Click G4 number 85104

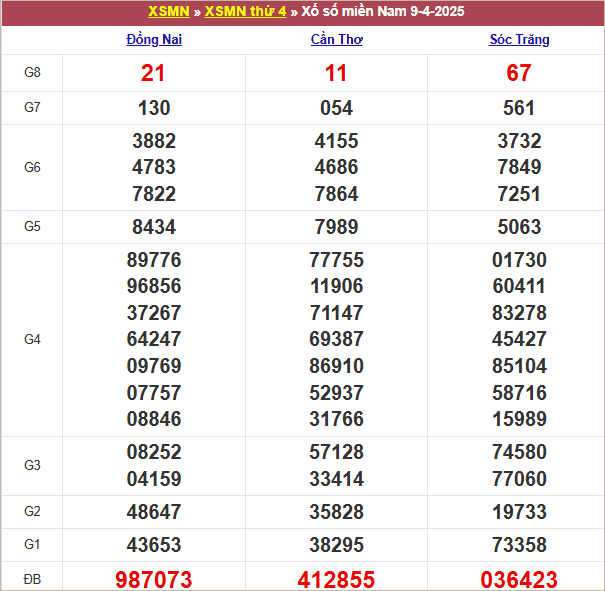pyautogui.click(x=519, y=366)
